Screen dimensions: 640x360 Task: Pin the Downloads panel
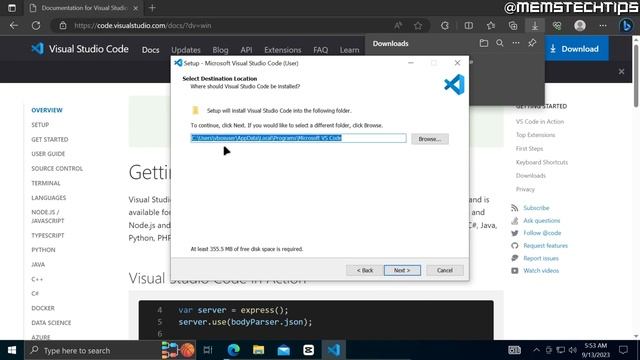click(x=532, y=43)
